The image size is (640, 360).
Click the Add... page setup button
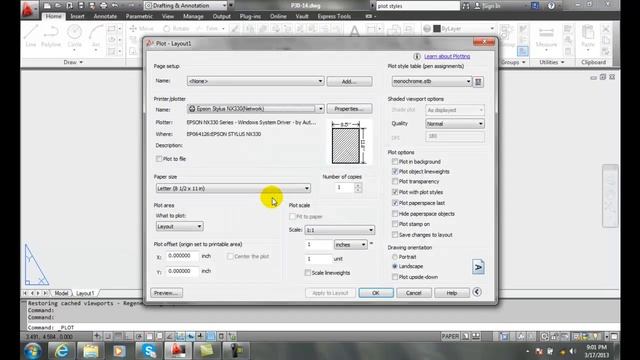click(x=349, y=81)
